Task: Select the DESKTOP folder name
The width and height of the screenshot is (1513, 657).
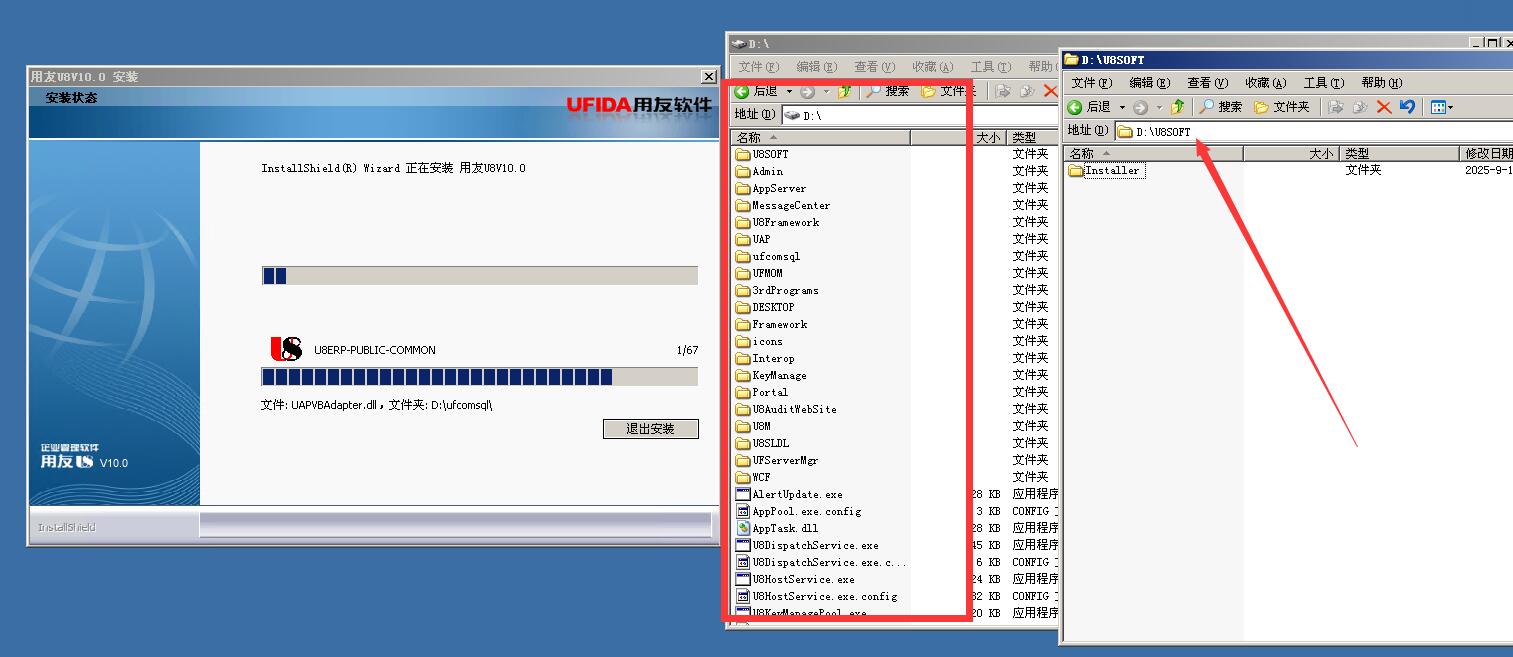Action: click(x=774, y=308)
